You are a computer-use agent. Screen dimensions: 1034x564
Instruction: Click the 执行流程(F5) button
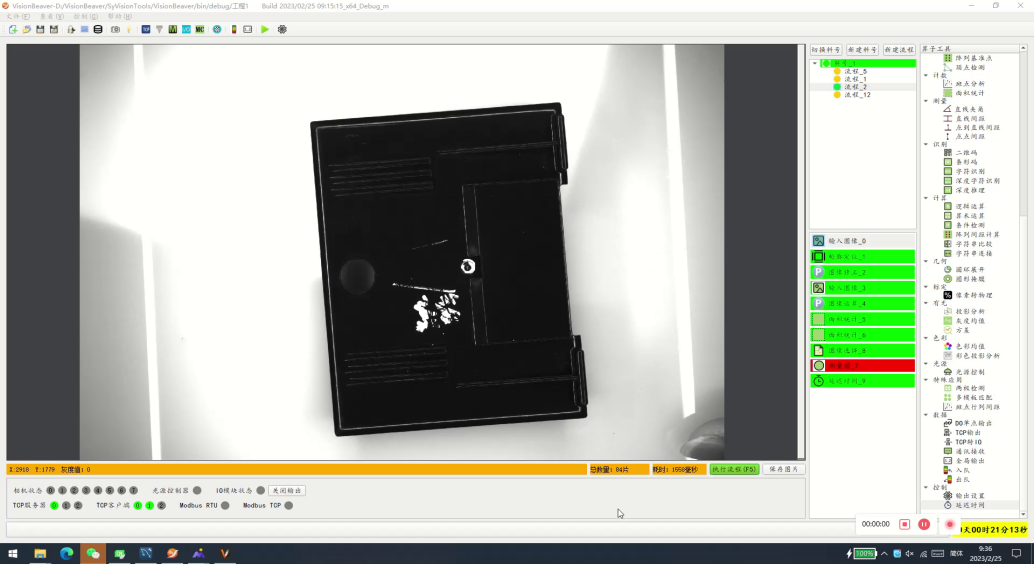734,469
